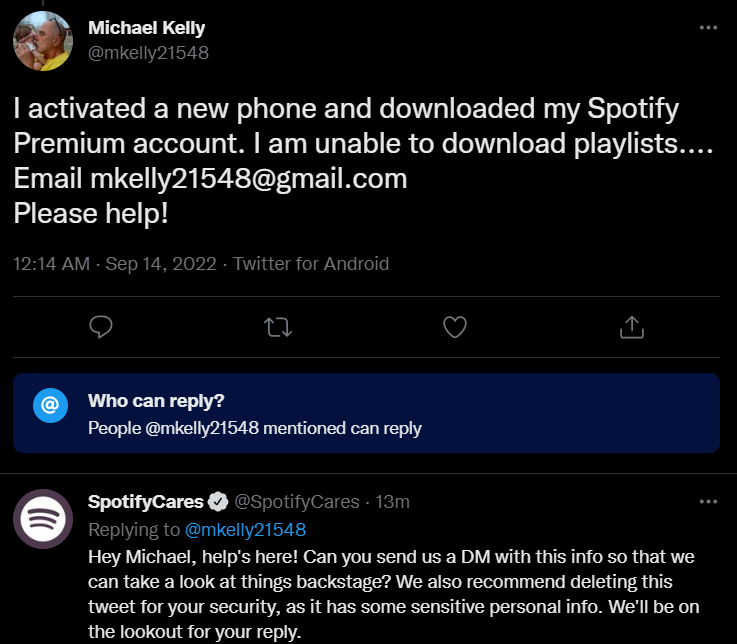Screen dimensions: 737x644
Task: Like the tweet with the heart icon
Action: pos(454,326)
